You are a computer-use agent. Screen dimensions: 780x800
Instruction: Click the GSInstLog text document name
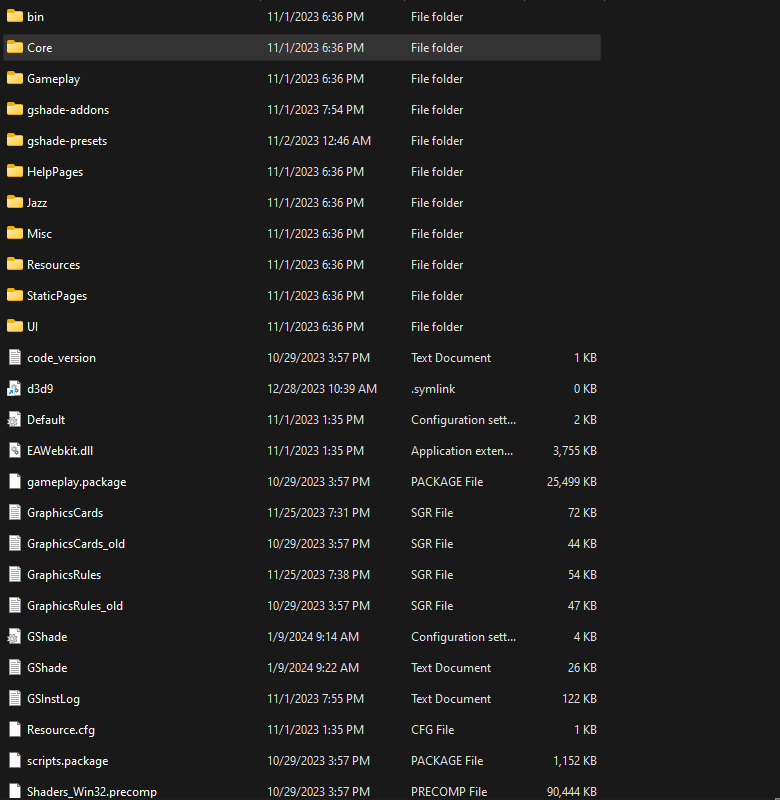53,699
